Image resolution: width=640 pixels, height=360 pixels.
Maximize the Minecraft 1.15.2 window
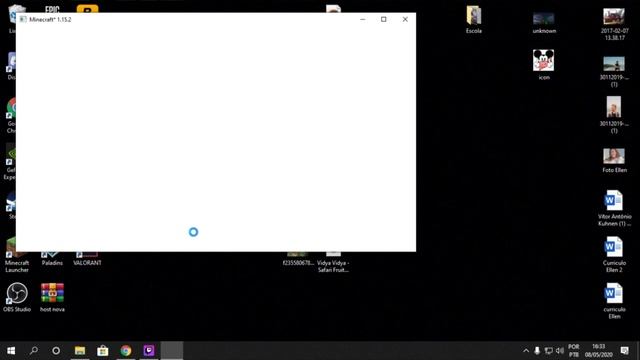pyautogui.click(x=384, y=19)
